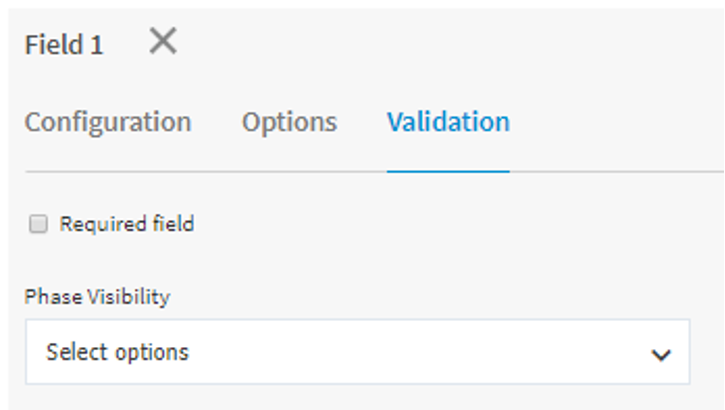Show phase visibility choices via down arrow
The height and width of the screenshot is (410, 725).
pyautogui.click(x=660, y=354)
